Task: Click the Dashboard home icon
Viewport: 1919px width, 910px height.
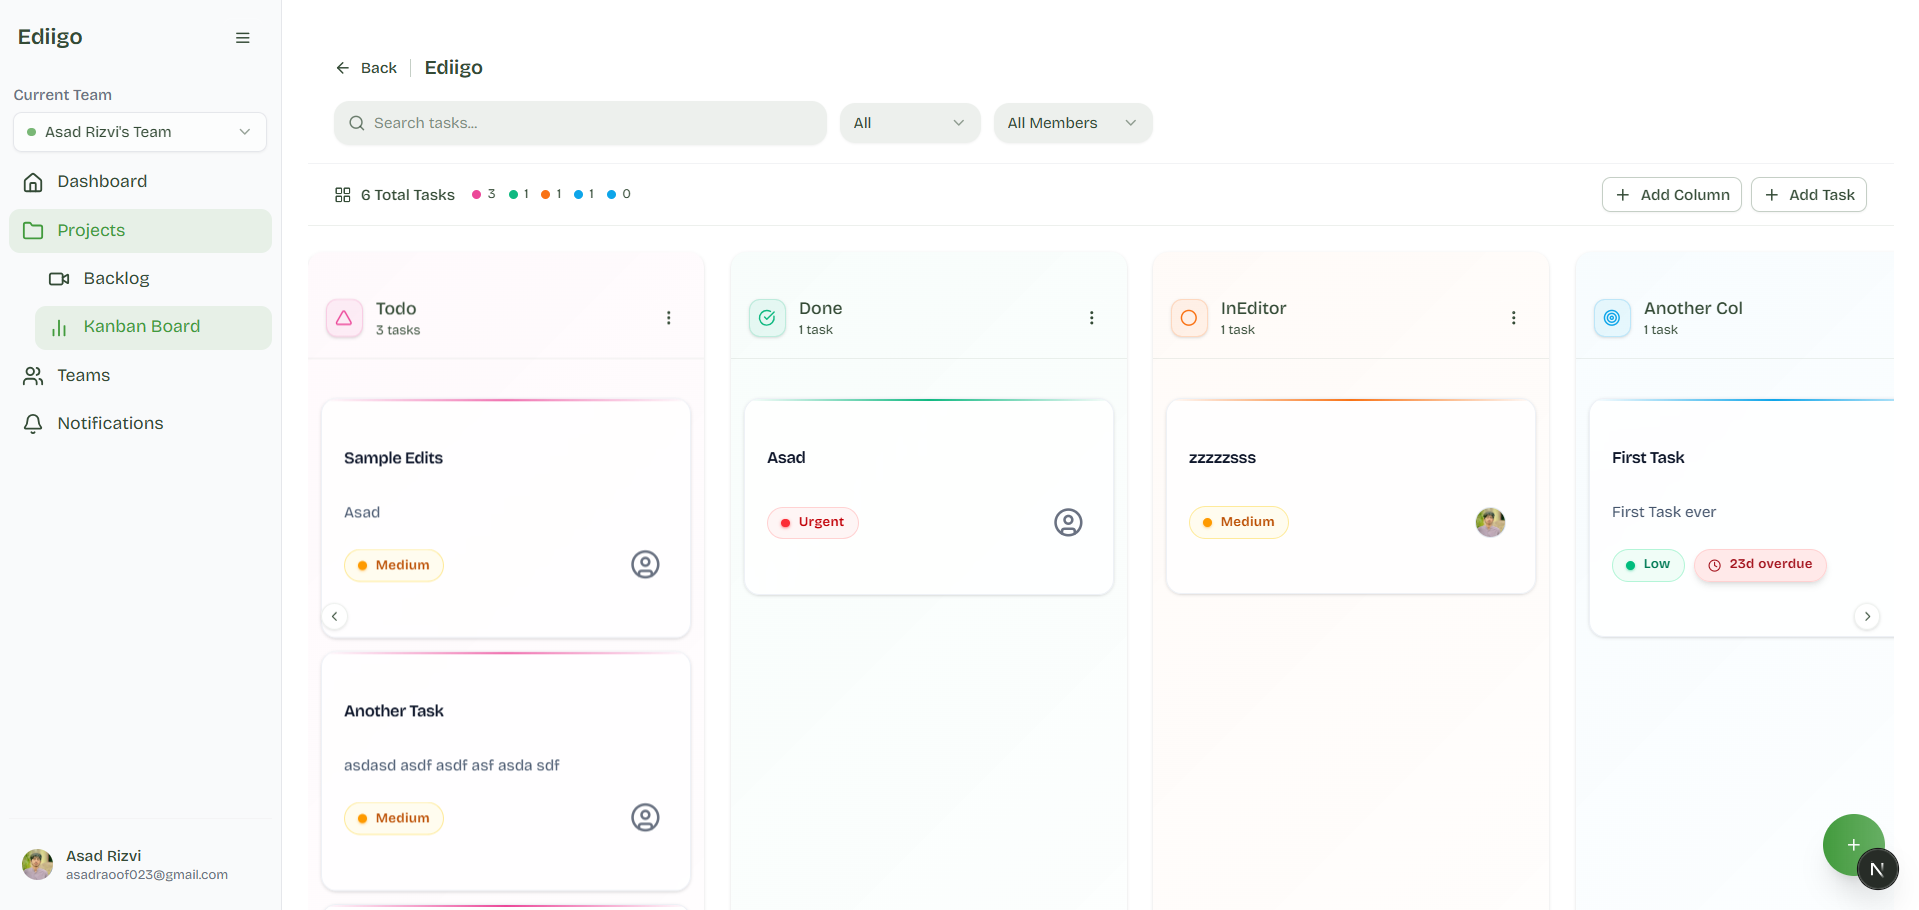Action: pos(33,182)
